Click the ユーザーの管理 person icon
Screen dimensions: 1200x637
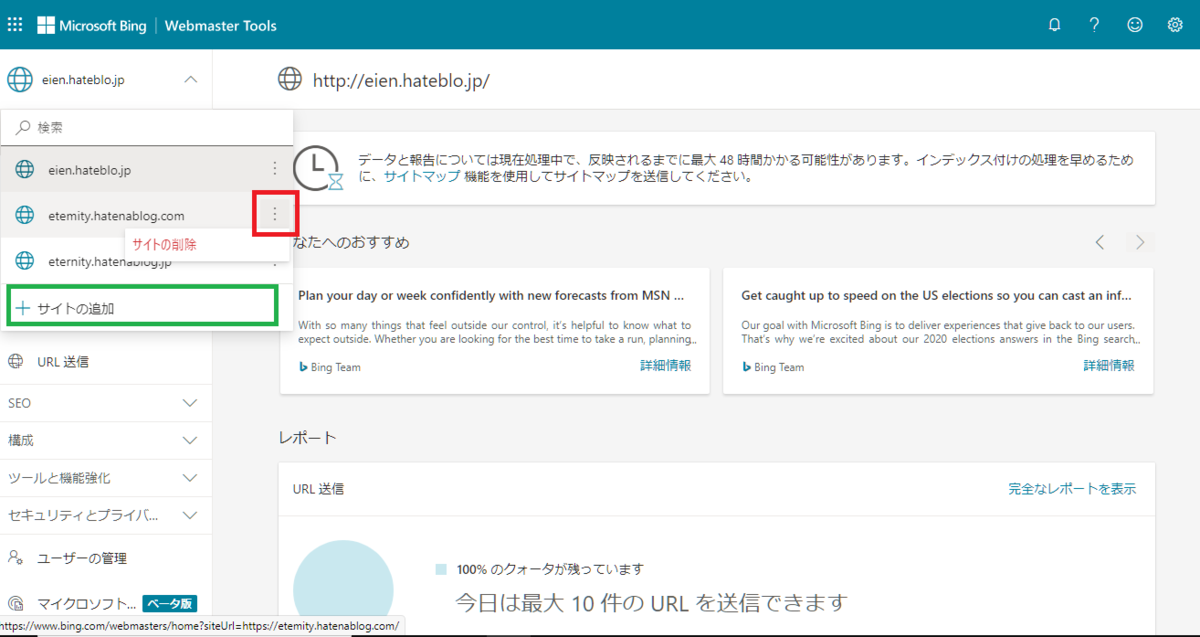(15, 557)
